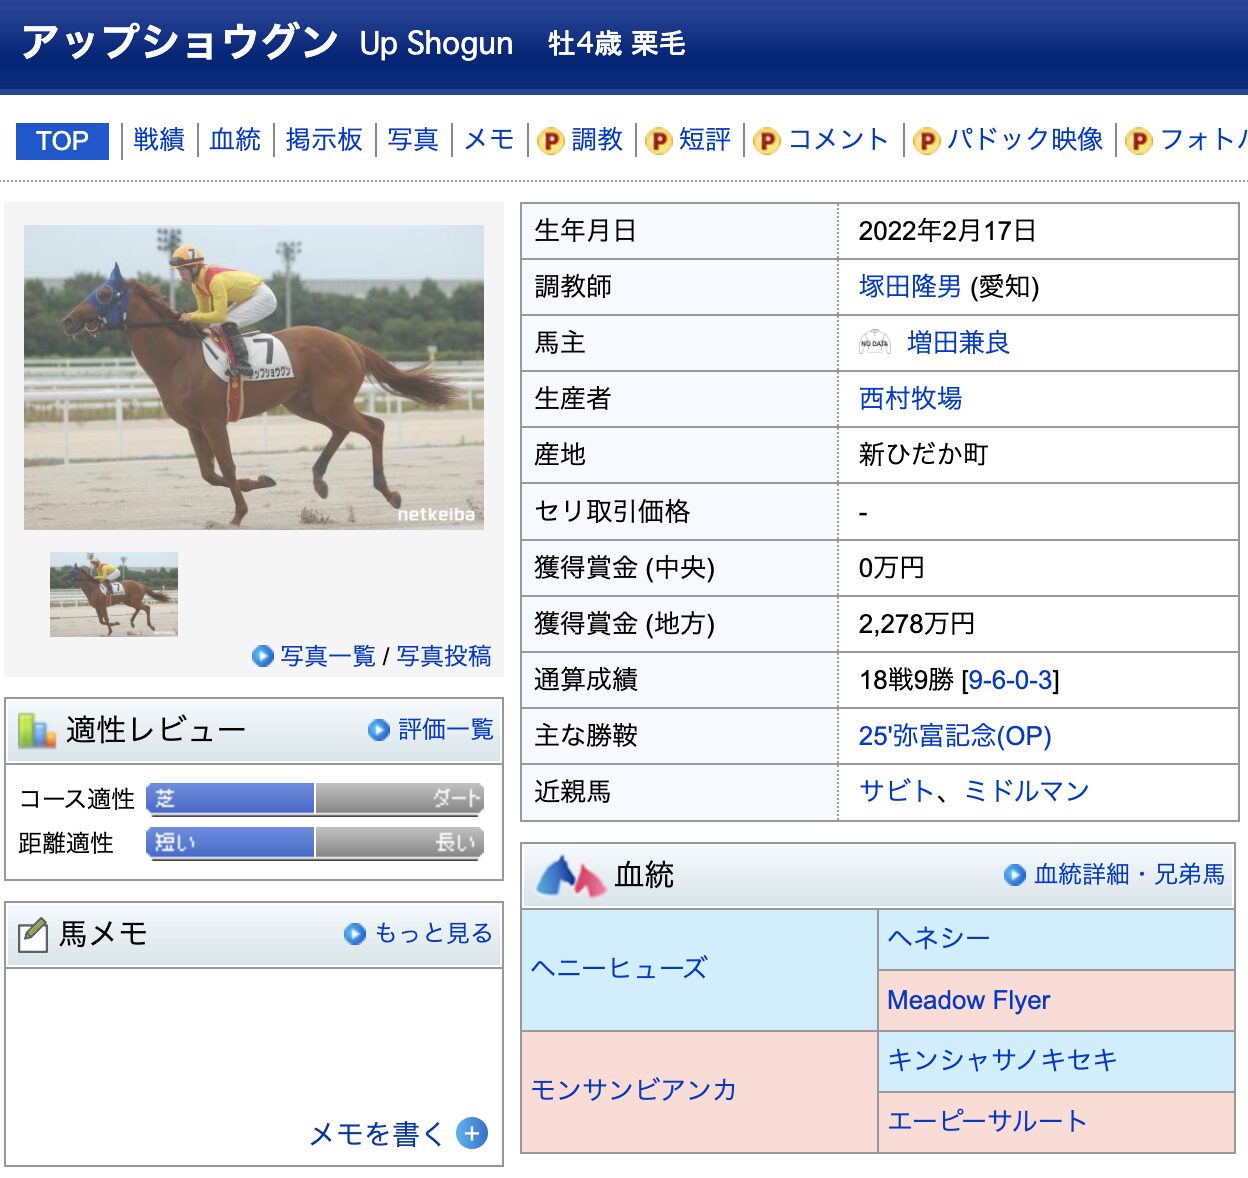
Task: Open the 血統 tab
Action: pos(235,140)
